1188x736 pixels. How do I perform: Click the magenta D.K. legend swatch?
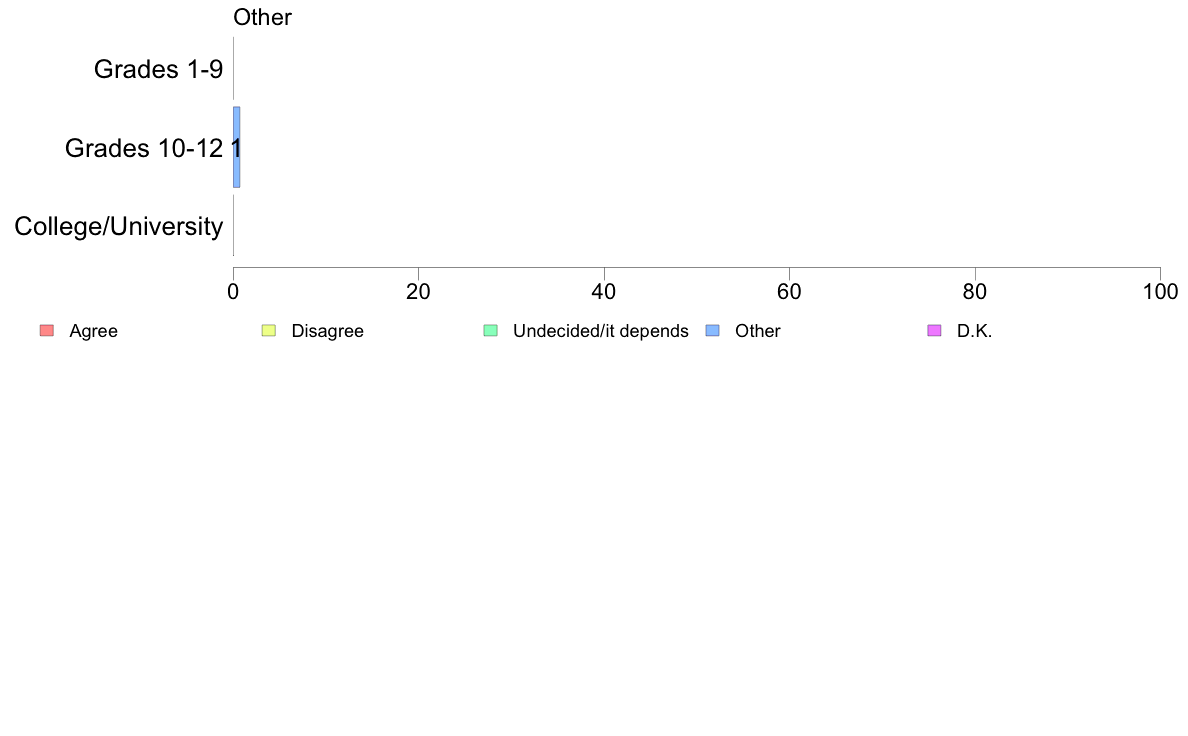click(x=935, y=330)
